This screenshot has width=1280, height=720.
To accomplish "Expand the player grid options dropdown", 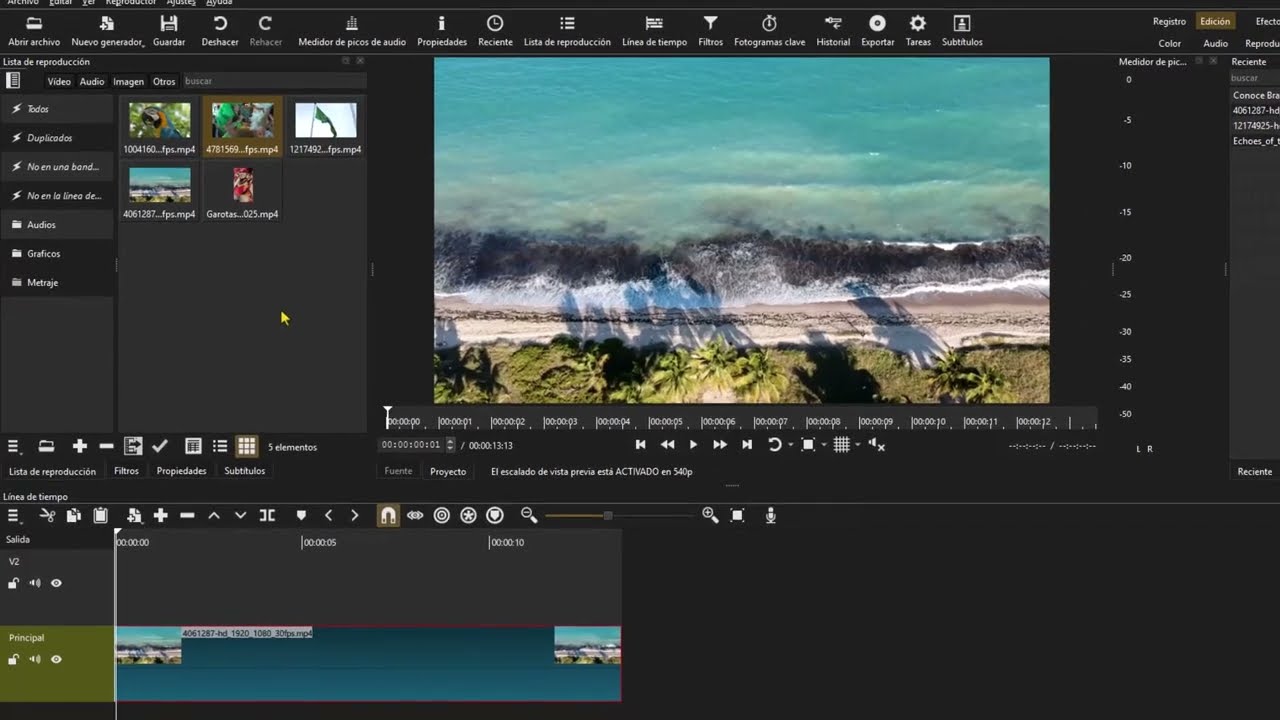I will [858, 445].
